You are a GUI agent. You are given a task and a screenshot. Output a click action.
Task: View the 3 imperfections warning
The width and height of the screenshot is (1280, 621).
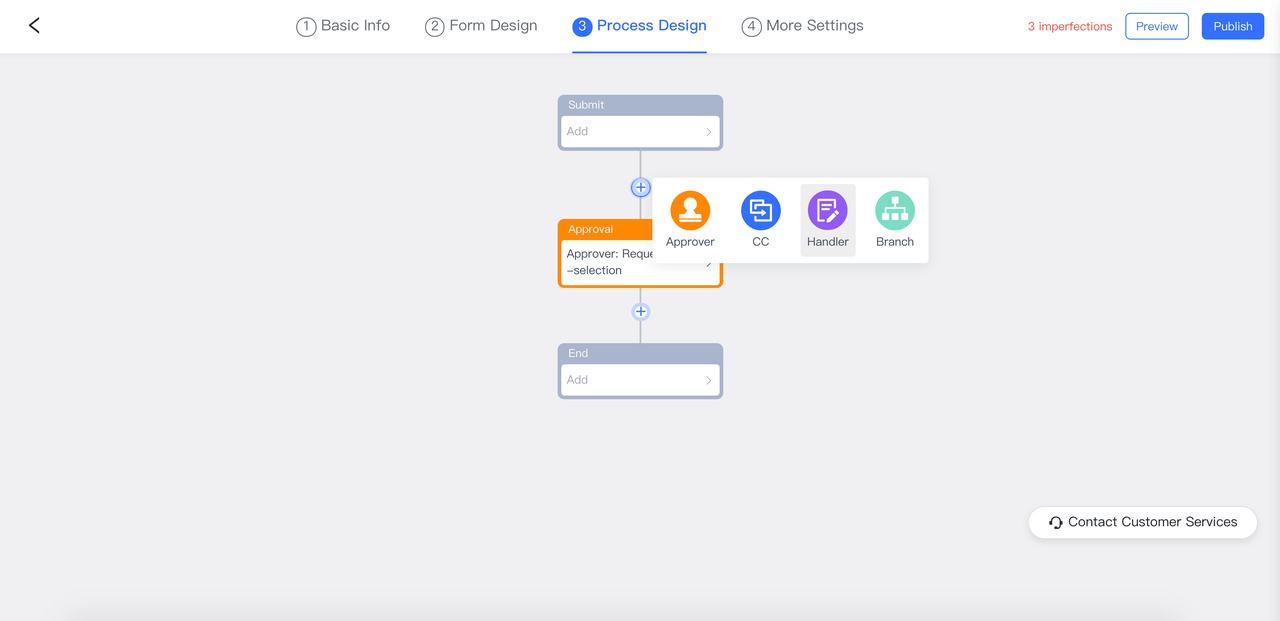click(1069, 27)
